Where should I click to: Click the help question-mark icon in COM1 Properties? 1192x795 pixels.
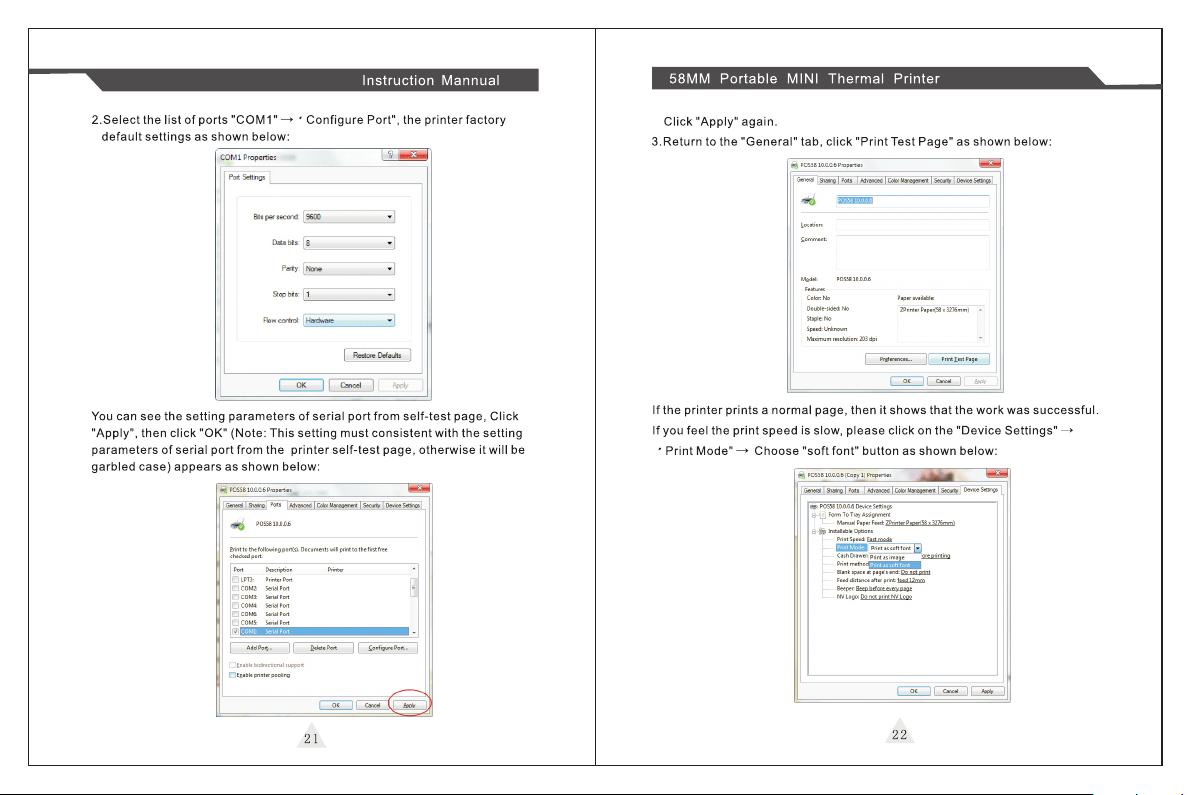click(x=390, y=155)
